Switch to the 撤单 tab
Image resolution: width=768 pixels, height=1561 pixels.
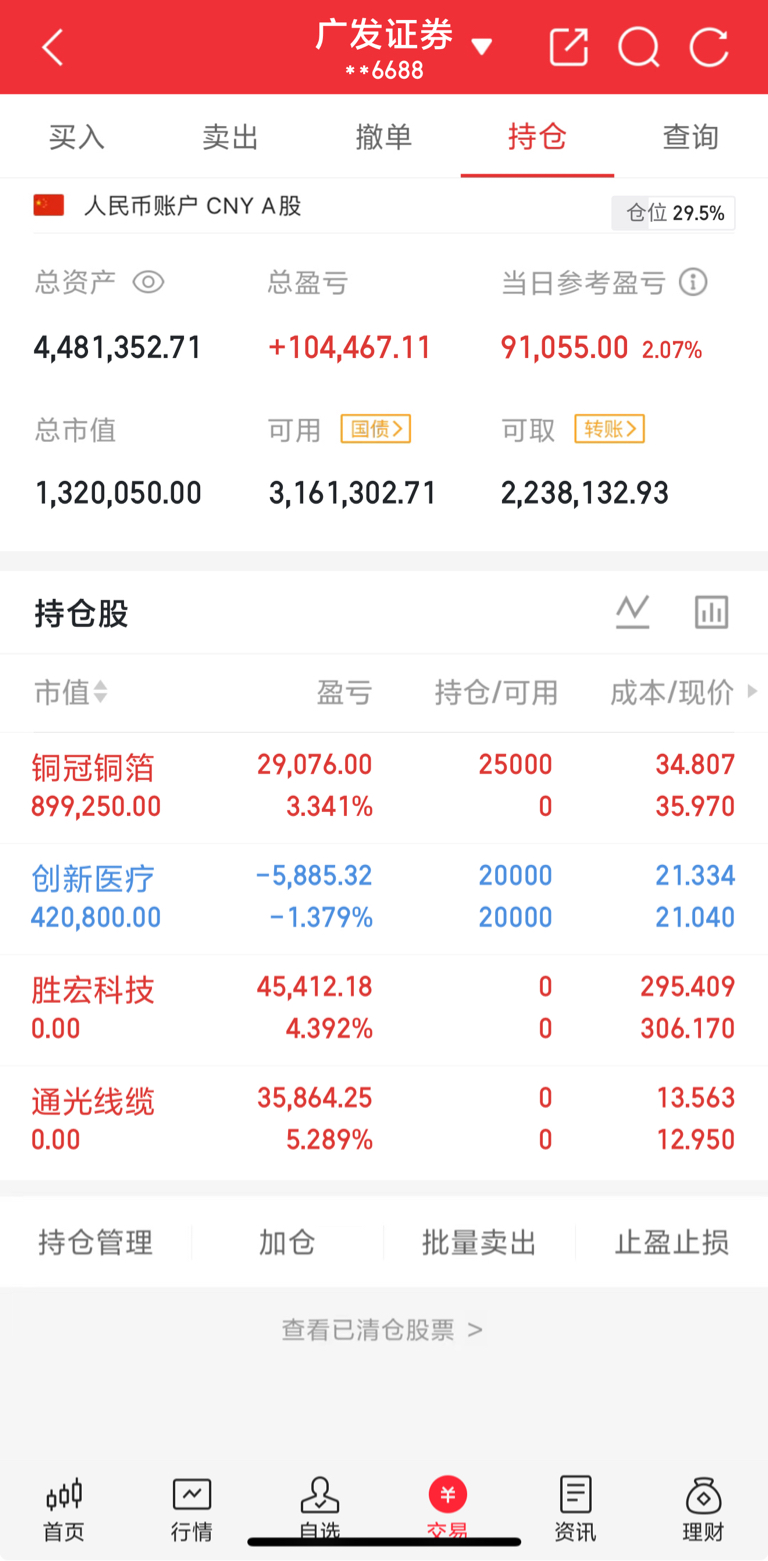pos(384,137)
